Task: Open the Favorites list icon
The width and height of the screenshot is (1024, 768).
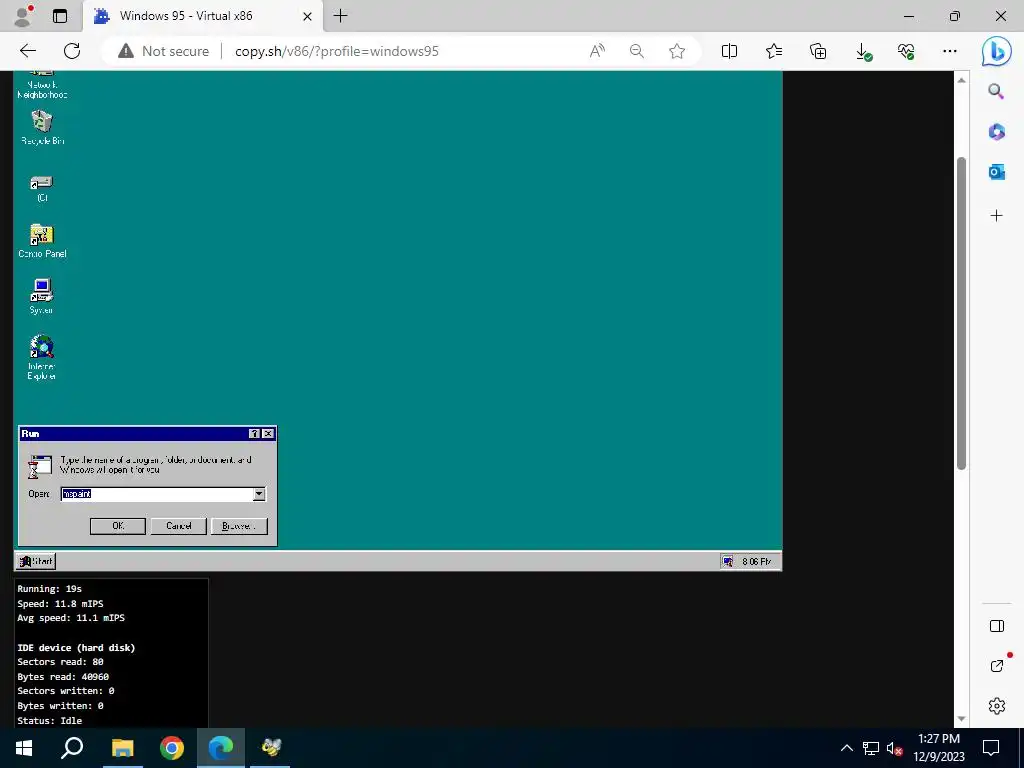Action: click(x=774, y=51)
